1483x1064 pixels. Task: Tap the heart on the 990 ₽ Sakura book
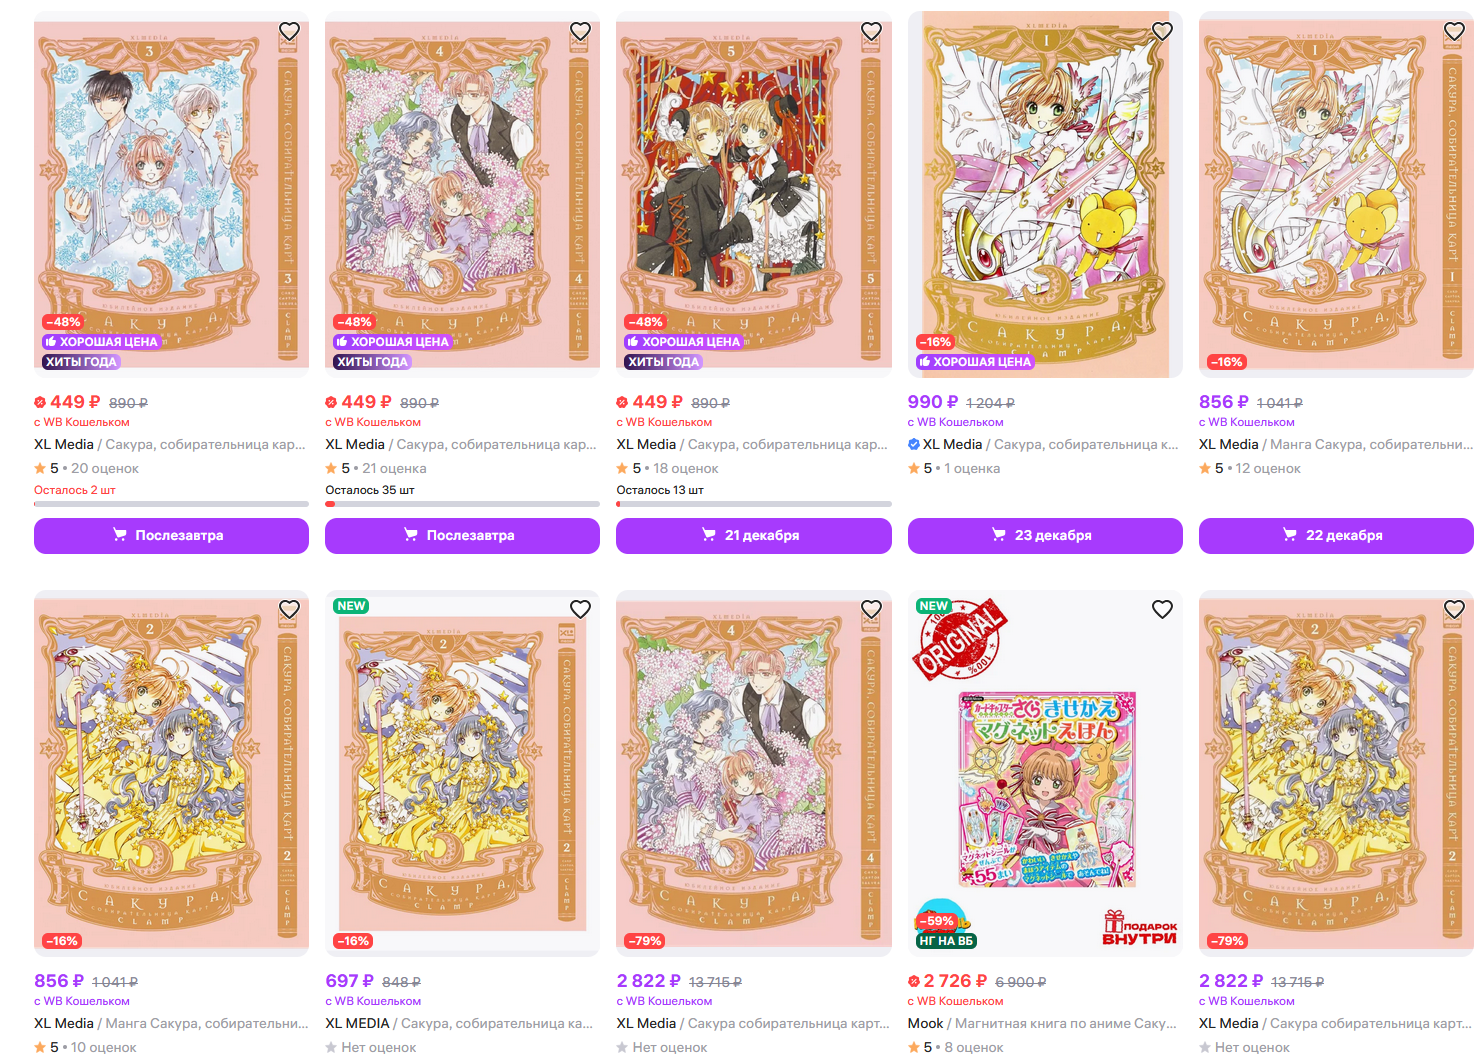[1162, 31]
